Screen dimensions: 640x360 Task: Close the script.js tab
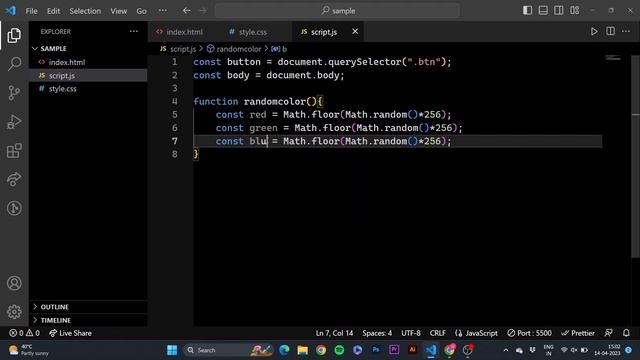coord(355,31)
